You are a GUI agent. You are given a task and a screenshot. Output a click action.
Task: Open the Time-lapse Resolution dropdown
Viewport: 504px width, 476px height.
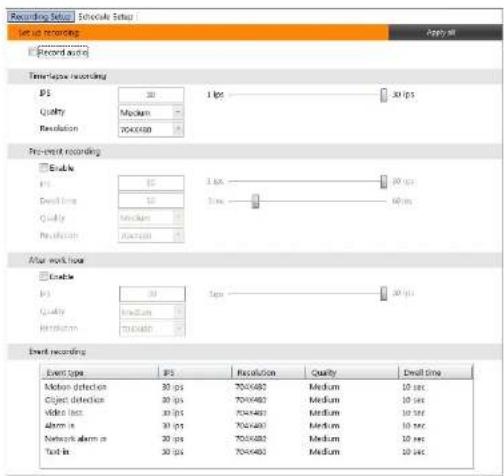(x=151, y=129)
